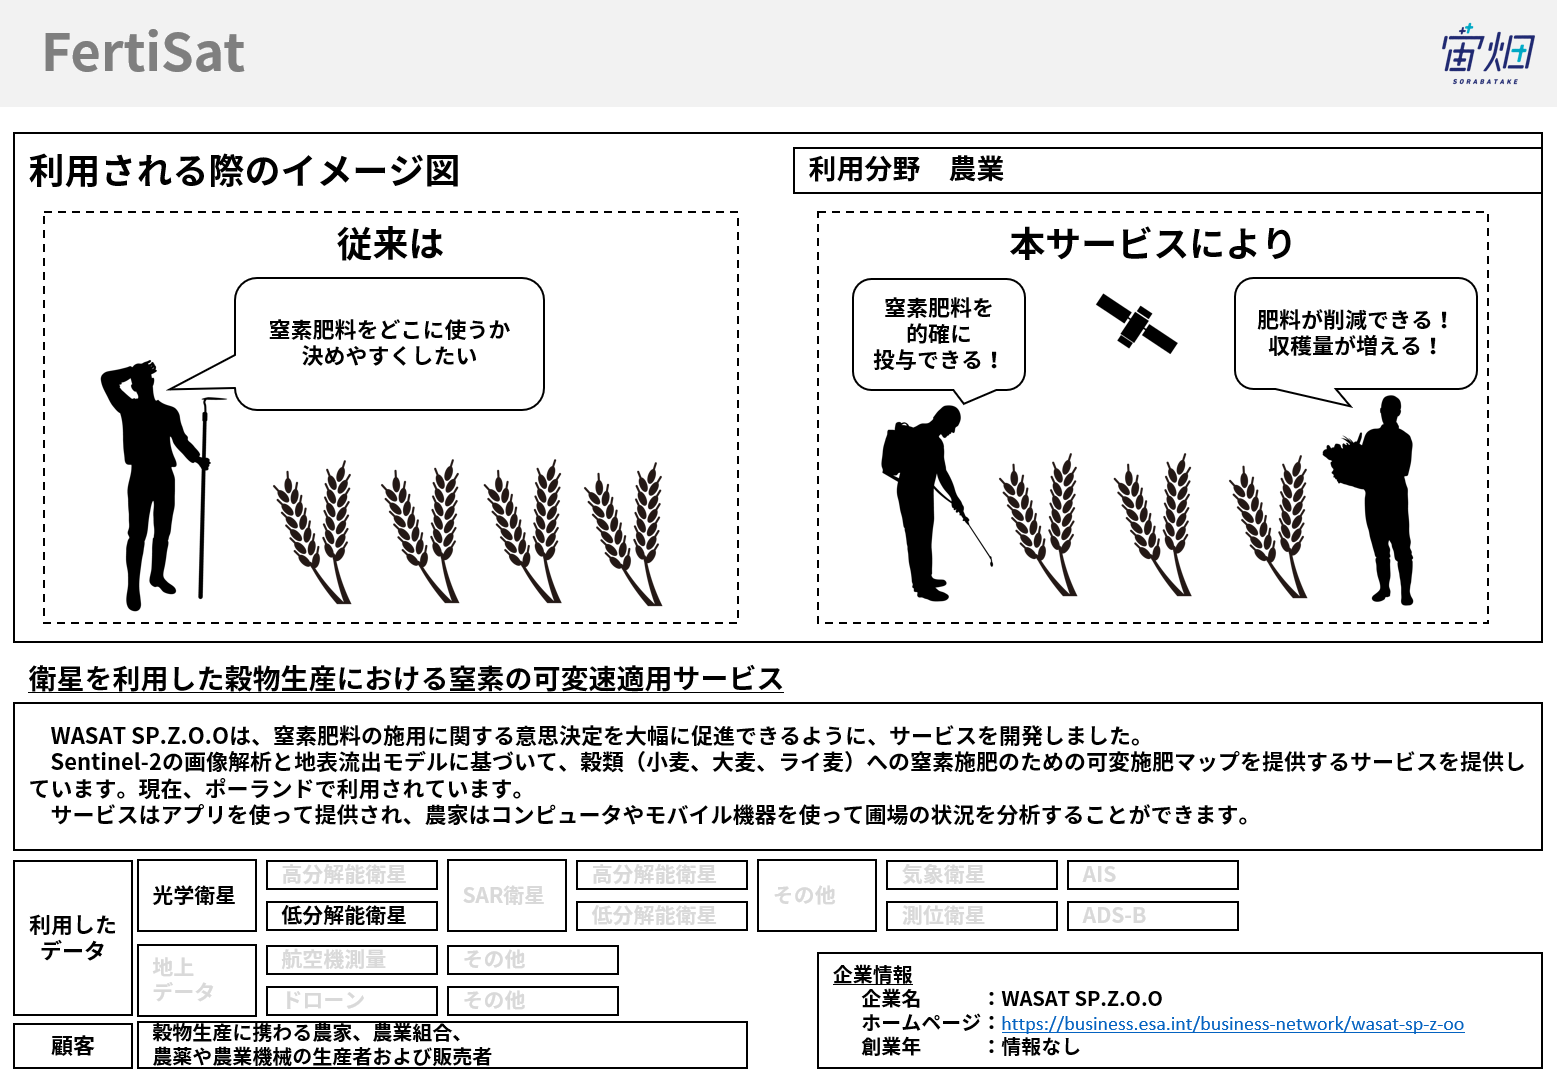Select the highlighted 低分解能衛星 box beside 光学衛星

point(352,916)
